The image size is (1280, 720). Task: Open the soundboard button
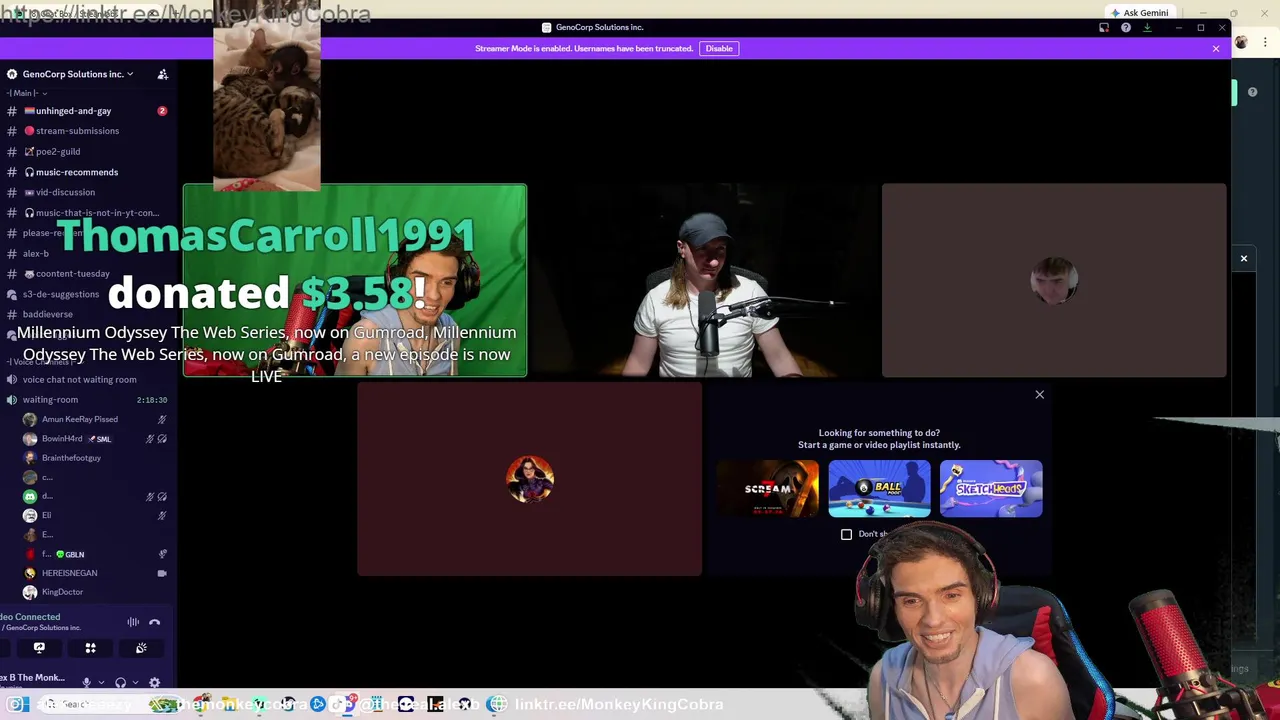pyautogui.click(x=141, y=648)
